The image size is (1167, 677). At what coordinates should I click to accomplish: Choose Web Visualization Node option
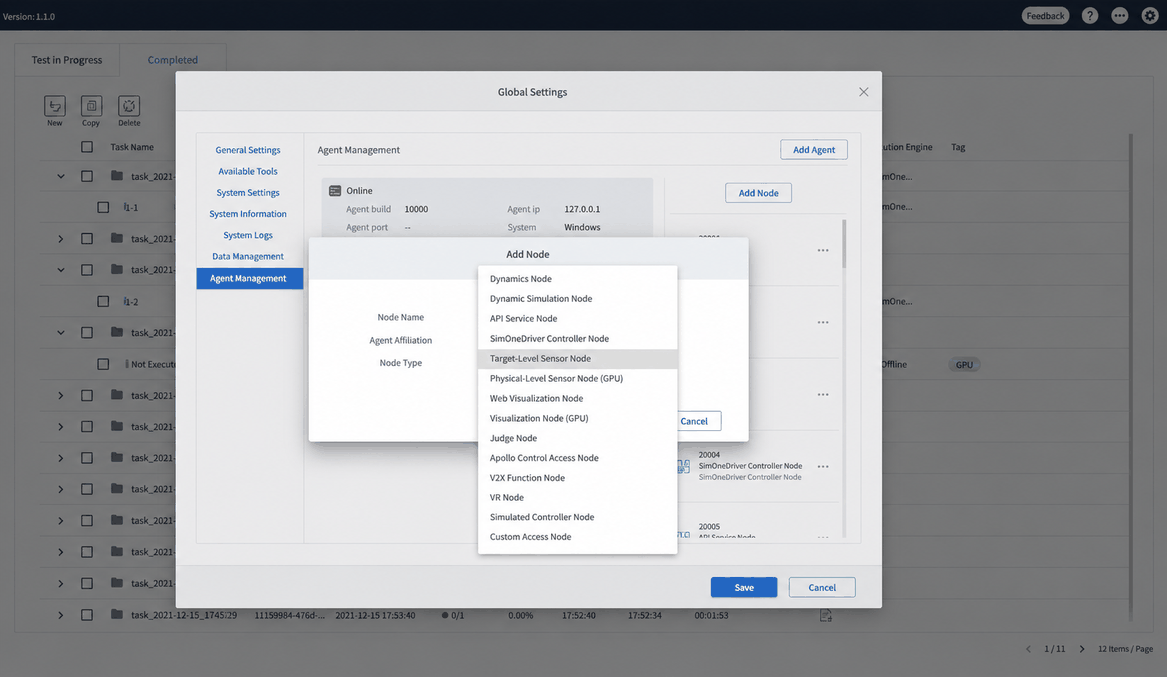coord(578,398)
